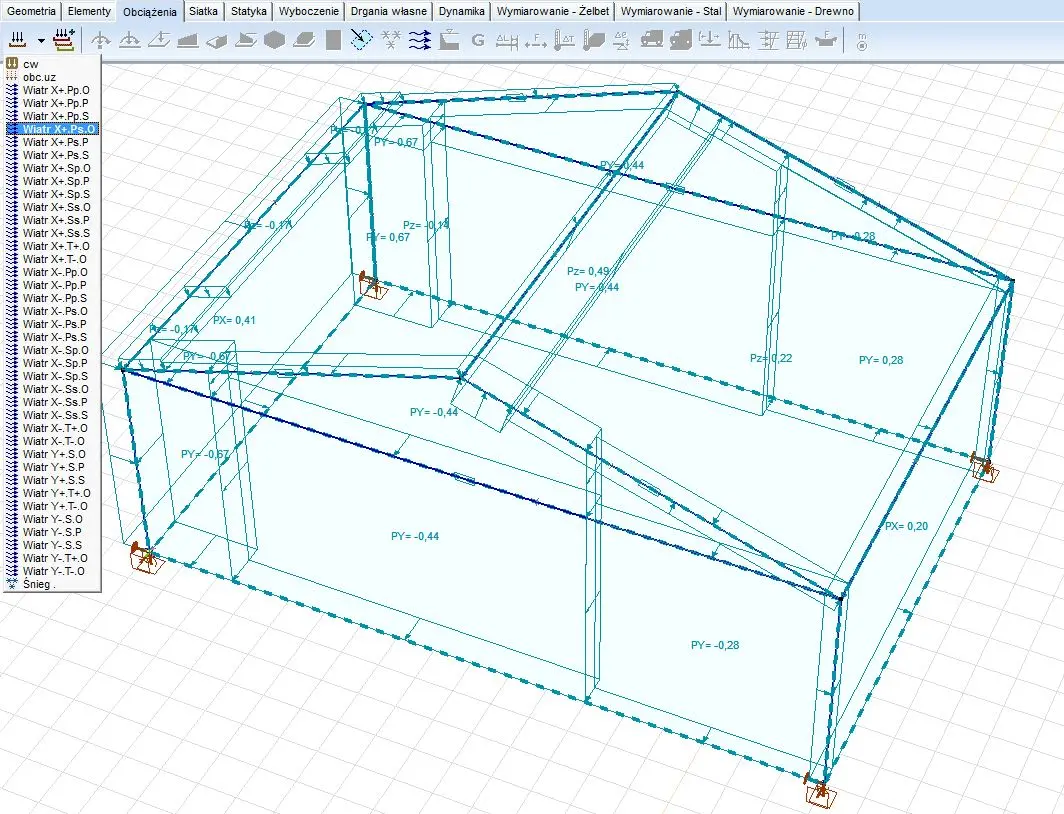Click the snow load snowflake icon
Viewport: 1064px width, 814px height.
coord(392,40)
